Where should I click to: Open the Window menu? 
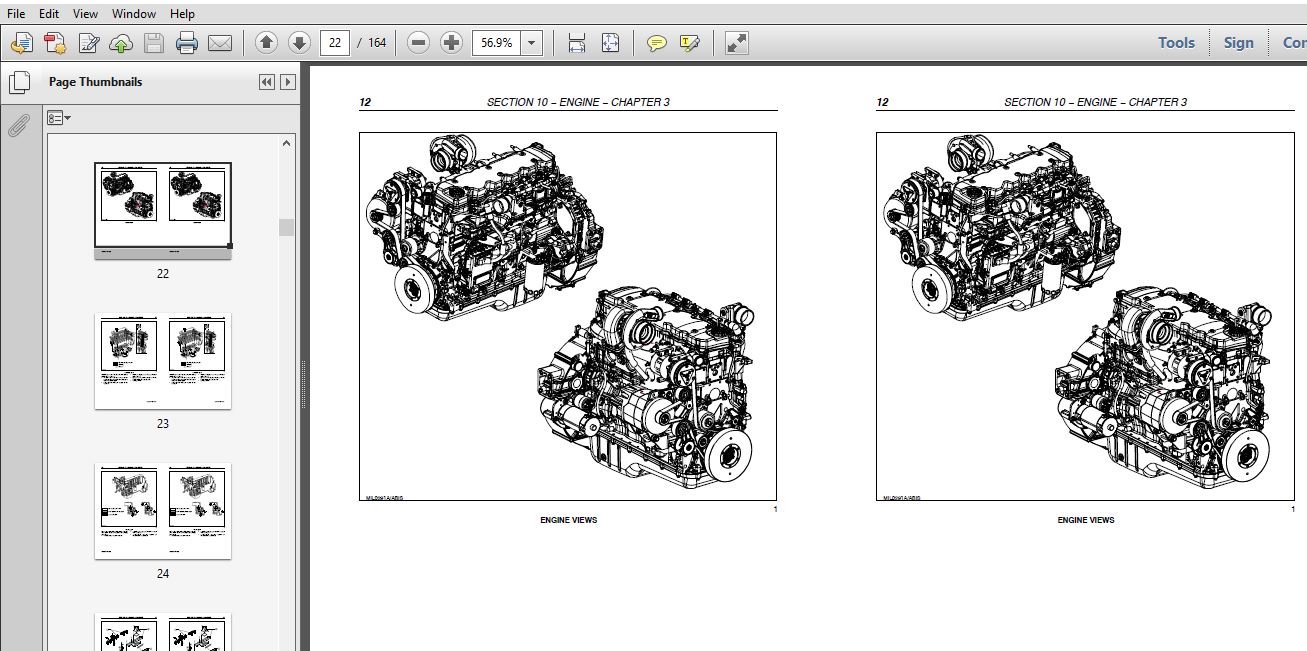click(x=134, y=14)
